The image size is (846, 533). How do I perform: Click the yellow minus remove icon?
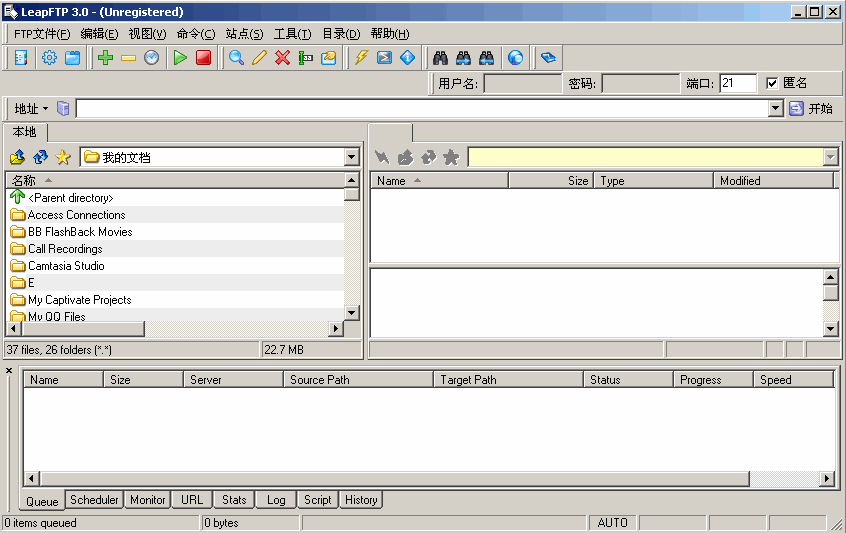click(128, 58)
